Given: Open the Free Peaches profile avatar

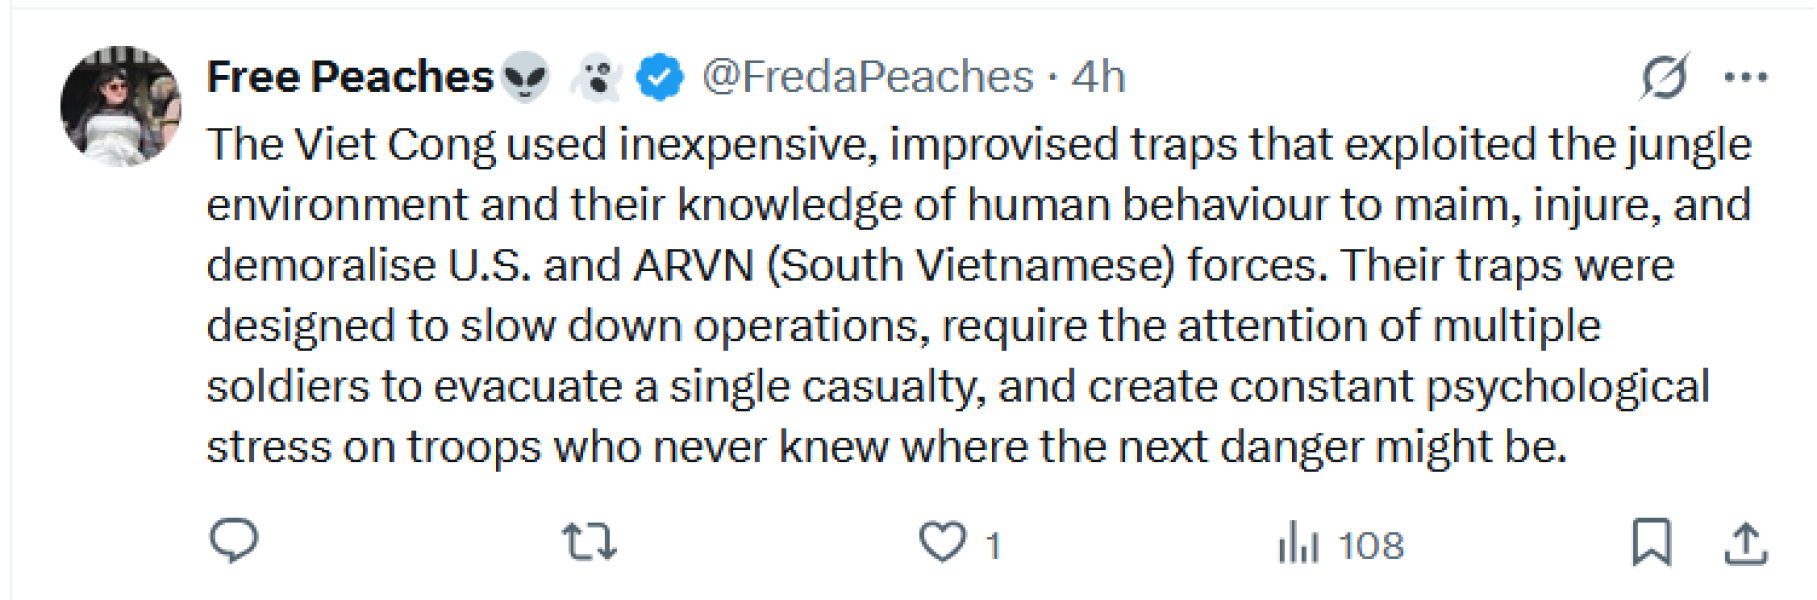Looking at the screenshot, I should (120, 106).
